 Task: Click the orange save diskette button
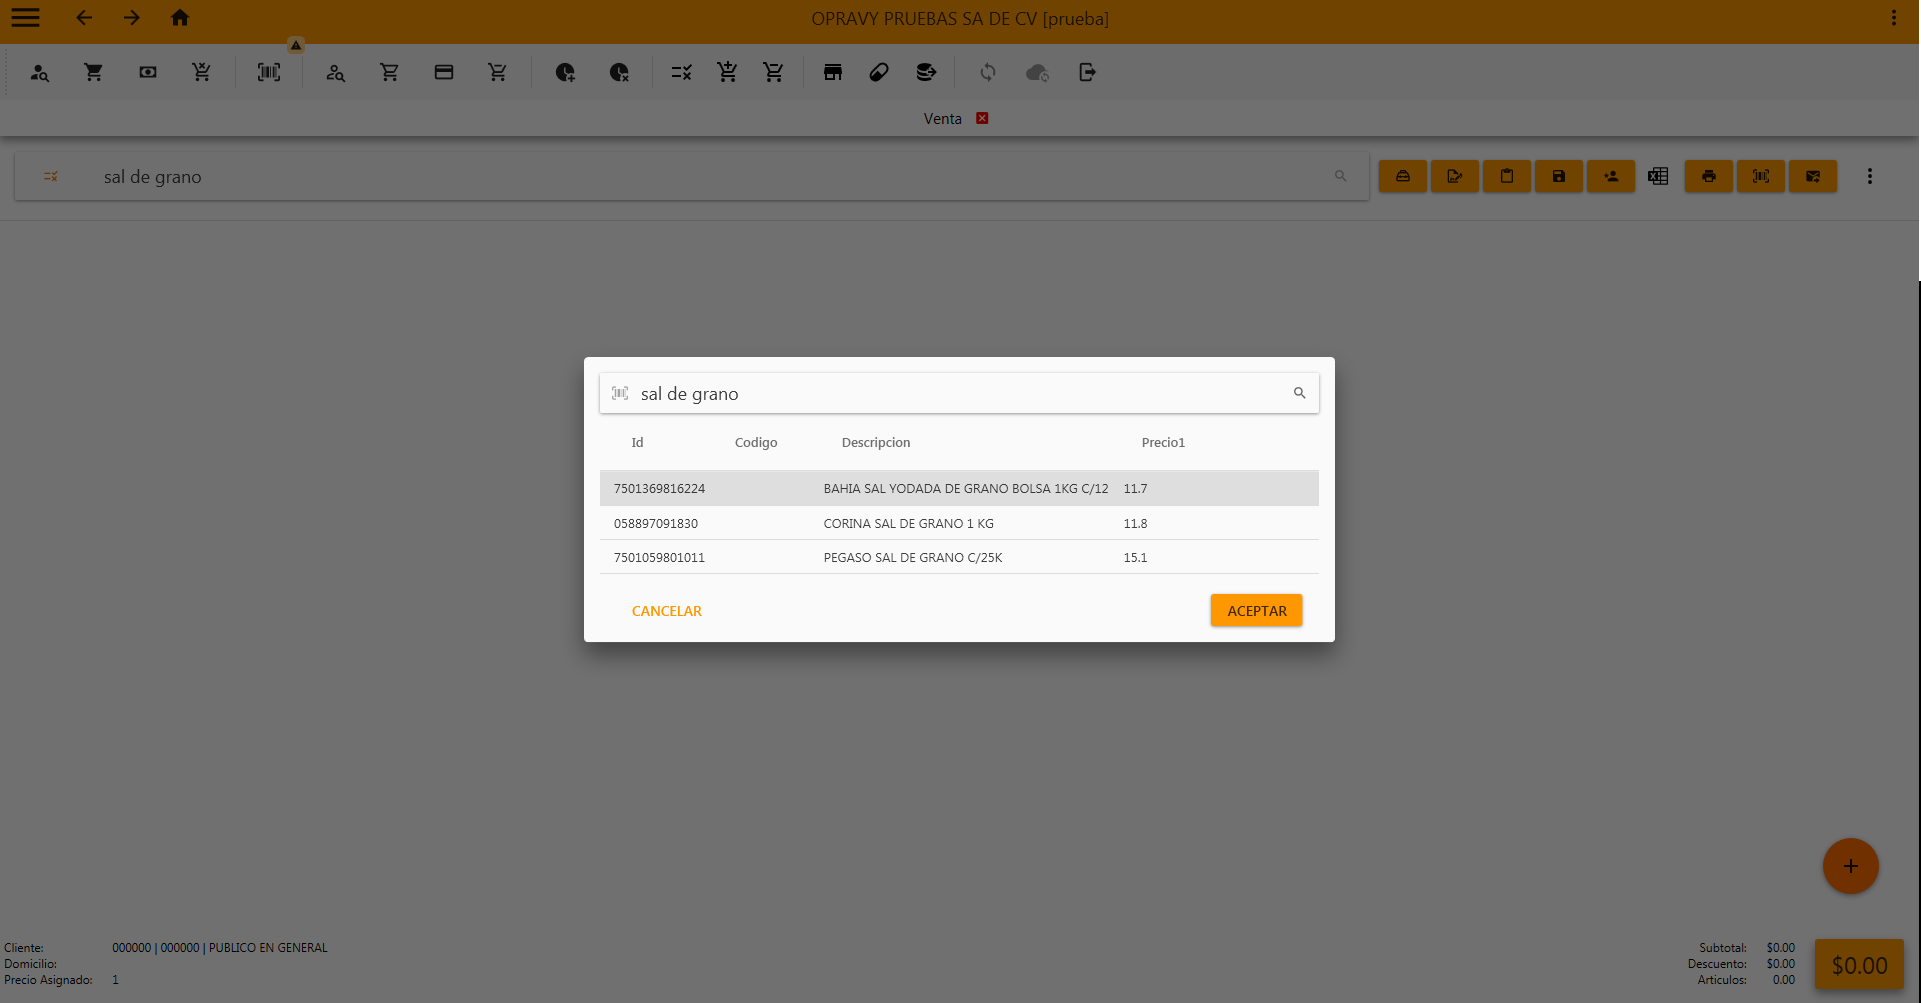click(1559, 176)
